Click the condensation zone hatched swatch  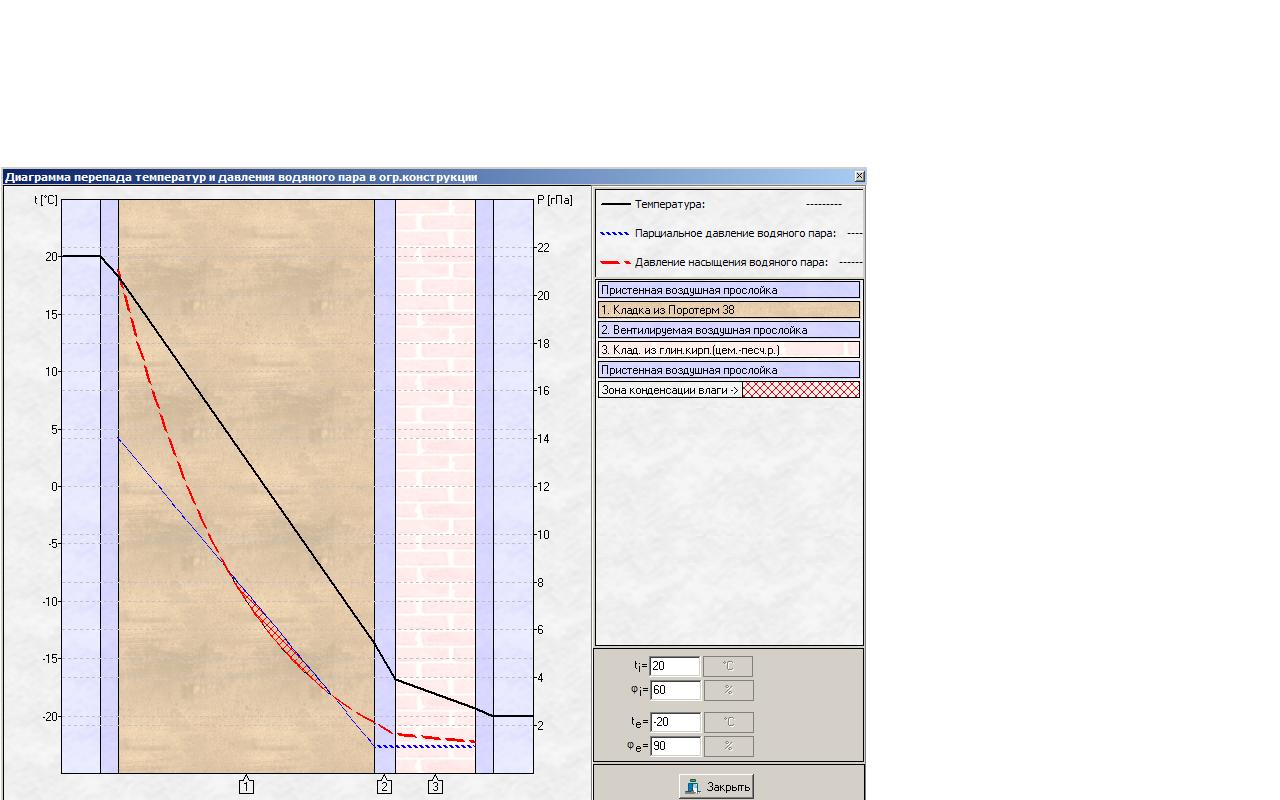click(x=801, y=390)
